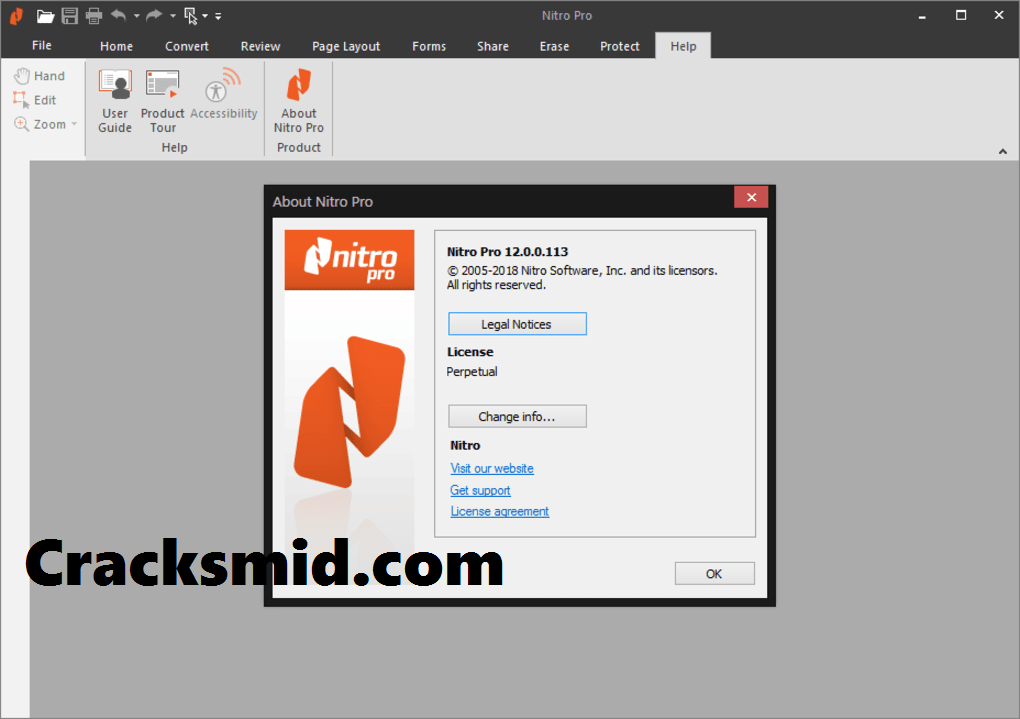Click the About Nitro Pro ribbon button

299,102
